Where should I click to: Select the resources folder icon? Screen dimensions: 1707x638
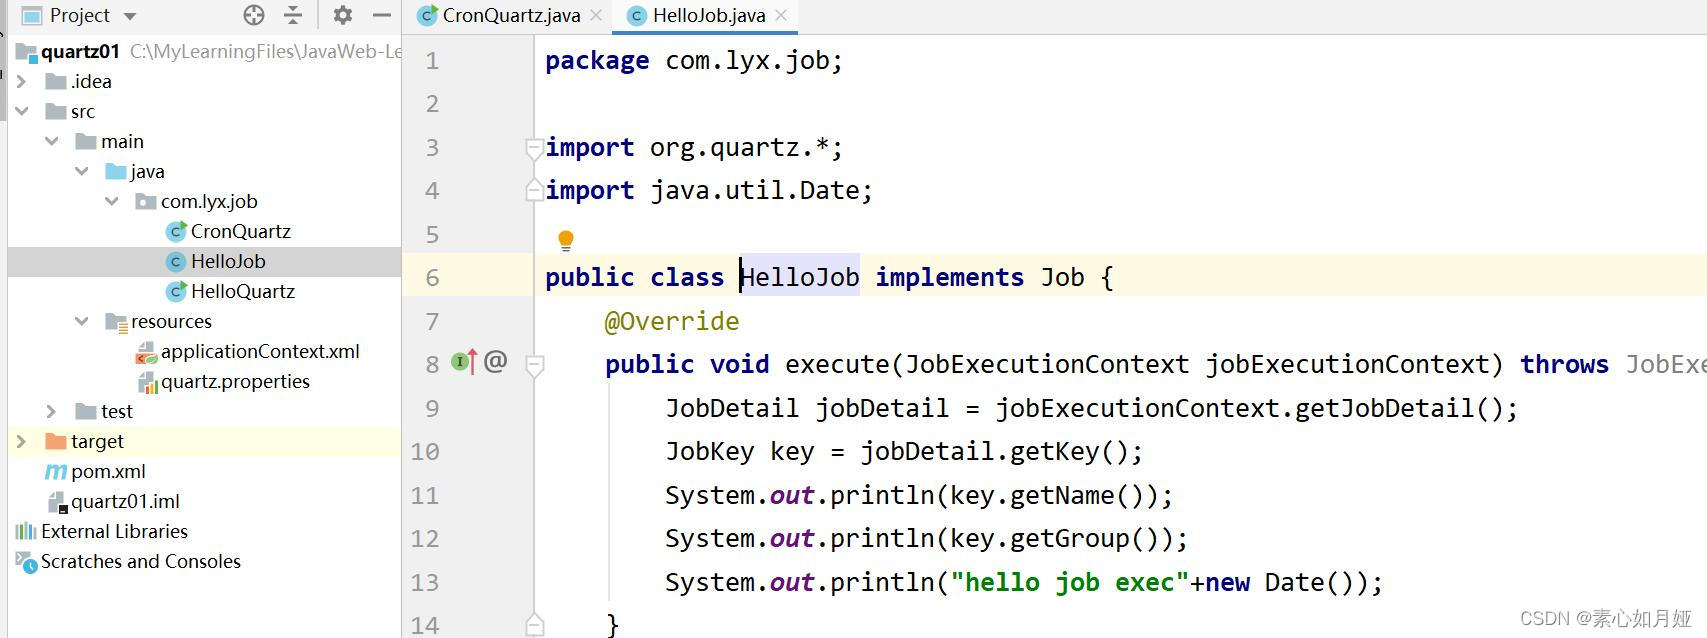[116, 321]
